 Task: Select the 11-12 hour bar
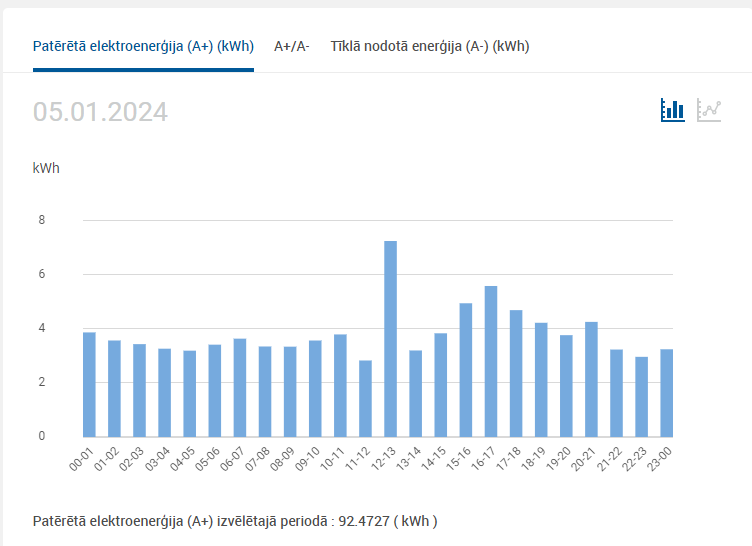pos(365,399)
